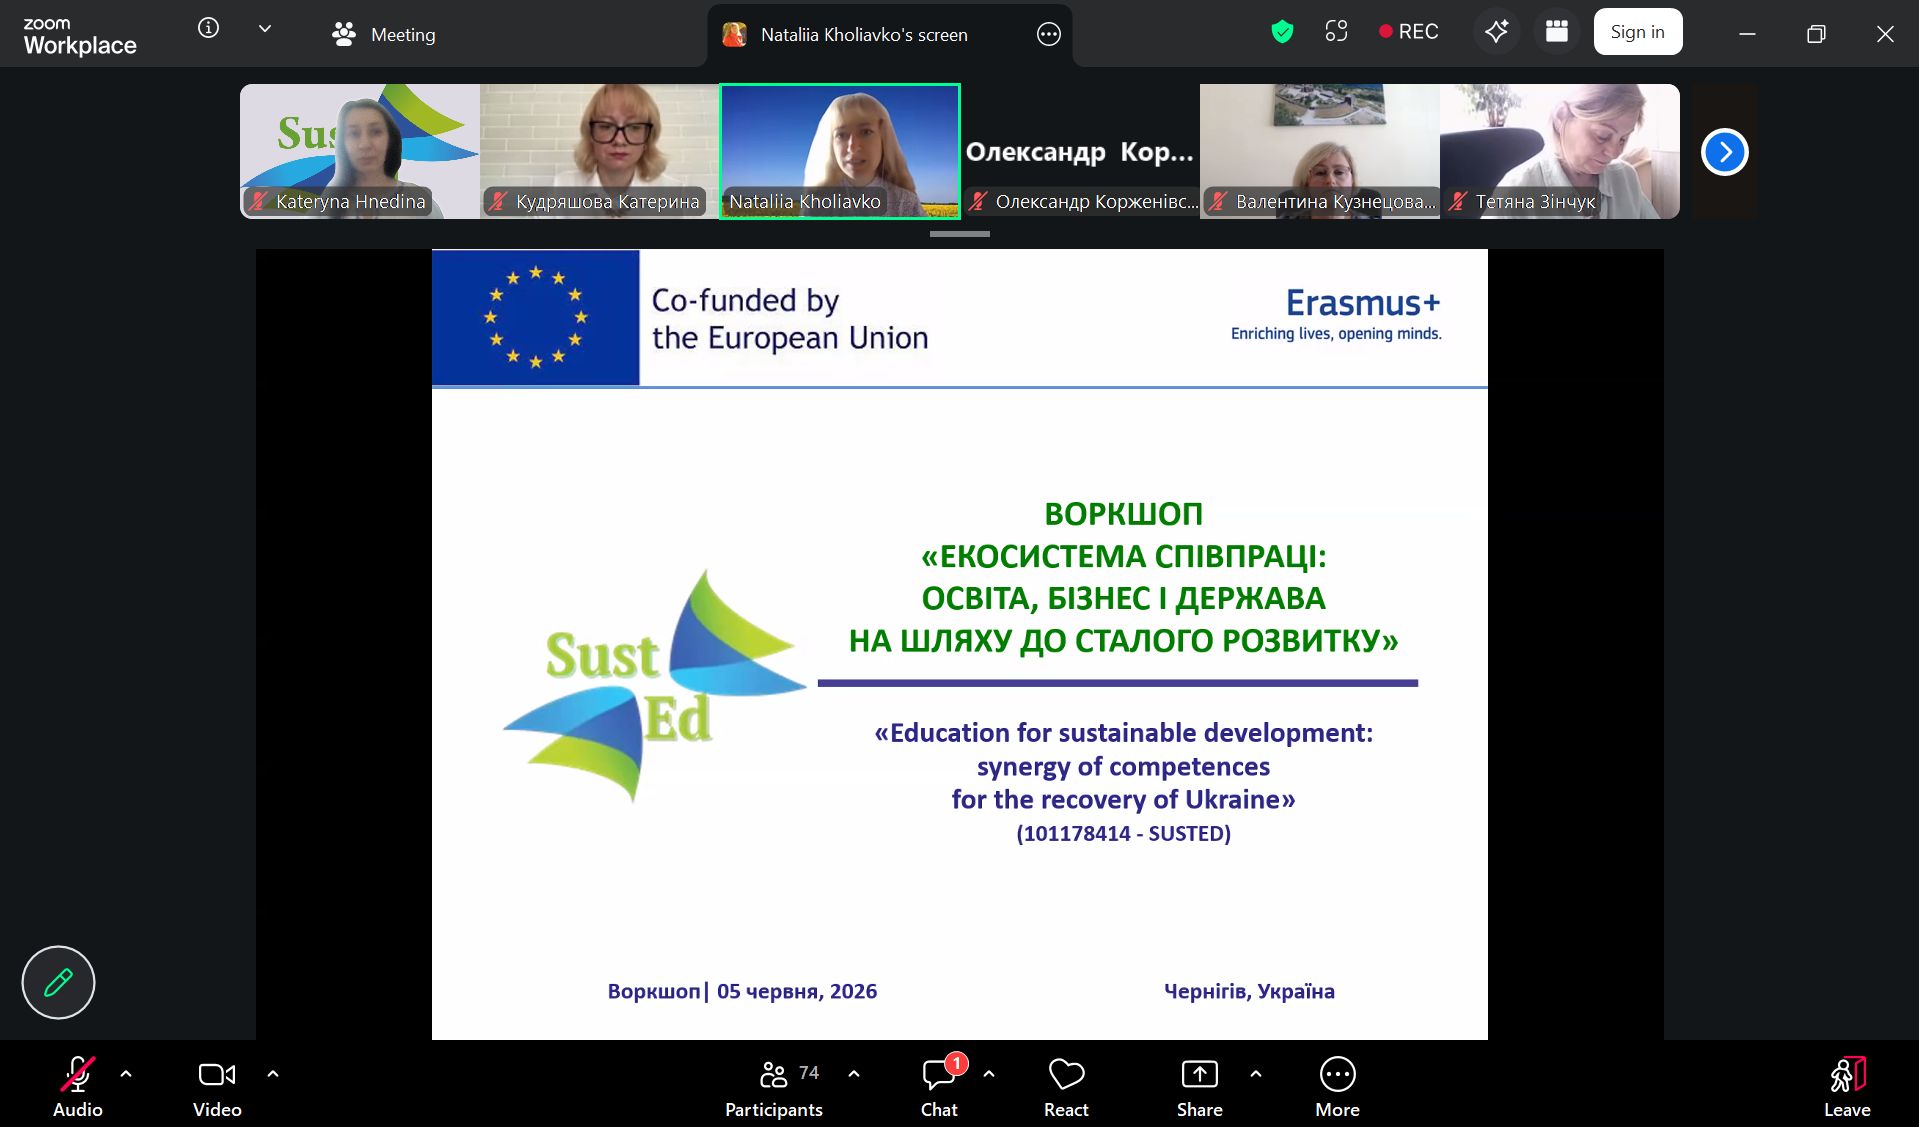Open the AI Companion sparkle icon
This screenshot has height=1127, width=1919.
tap(1496, 32)
